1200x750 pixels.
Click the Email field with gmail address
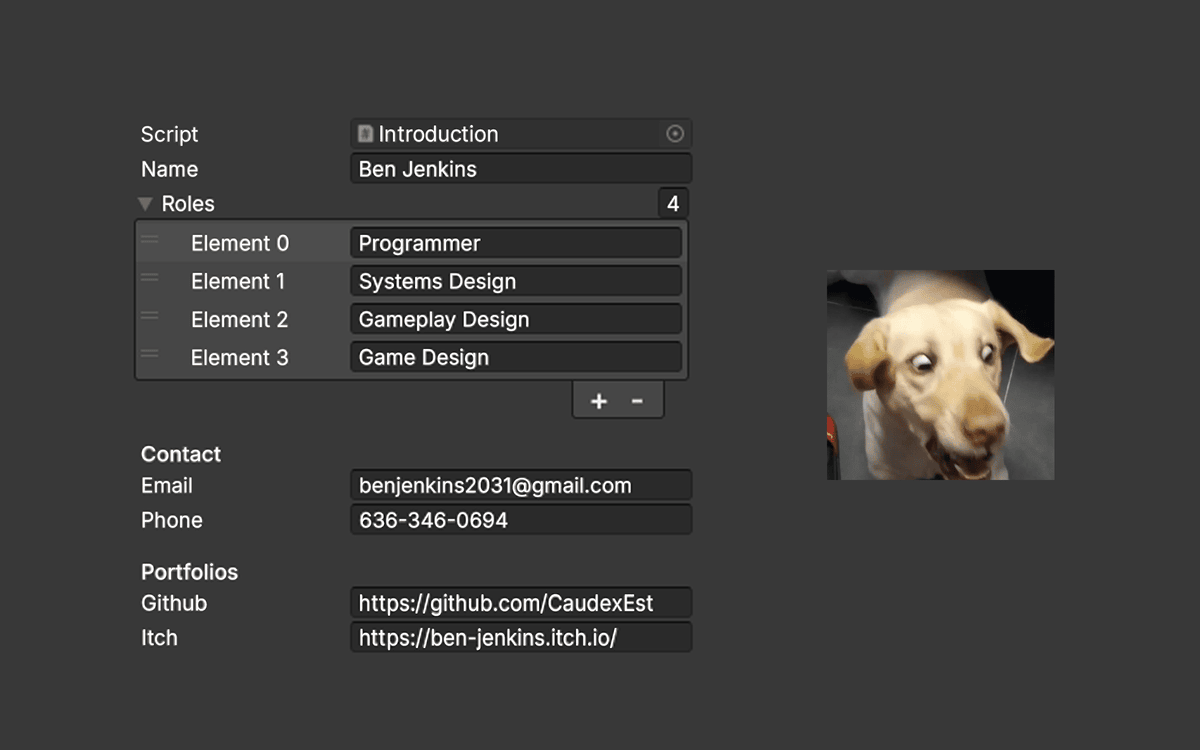521,486
